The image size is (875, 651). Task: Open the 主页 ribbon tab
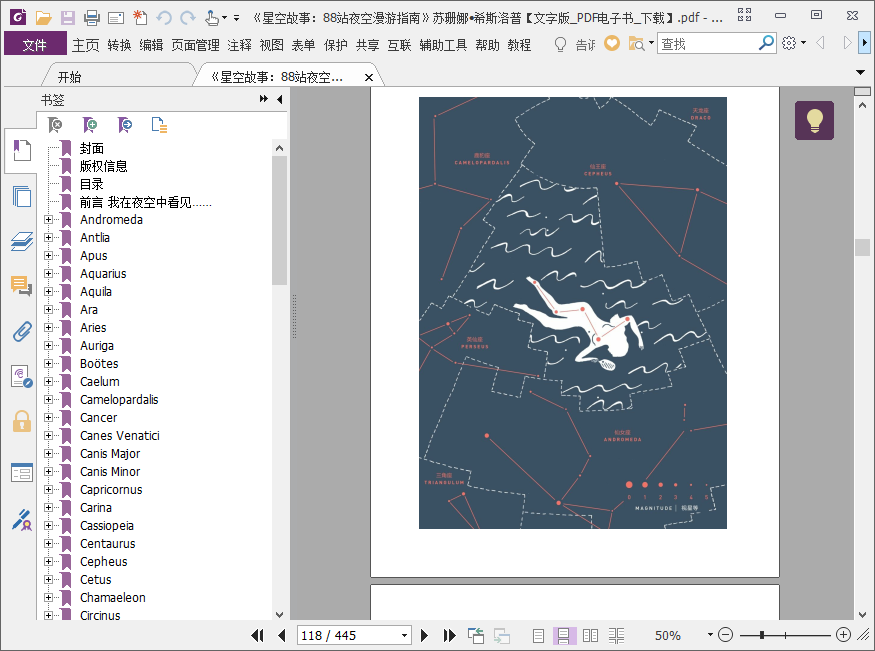[85, 45]
